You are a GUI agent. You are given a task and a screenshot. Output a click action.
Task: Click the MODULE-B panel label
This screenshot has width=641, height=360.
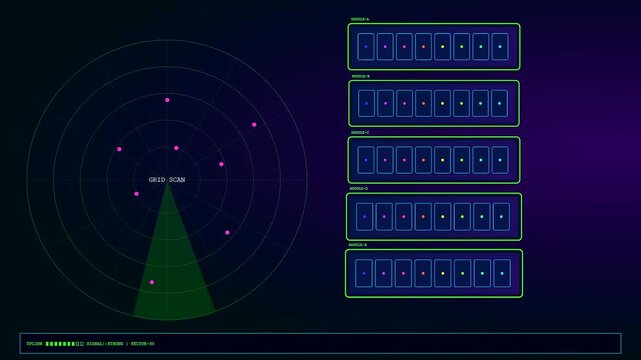(361, 76)
